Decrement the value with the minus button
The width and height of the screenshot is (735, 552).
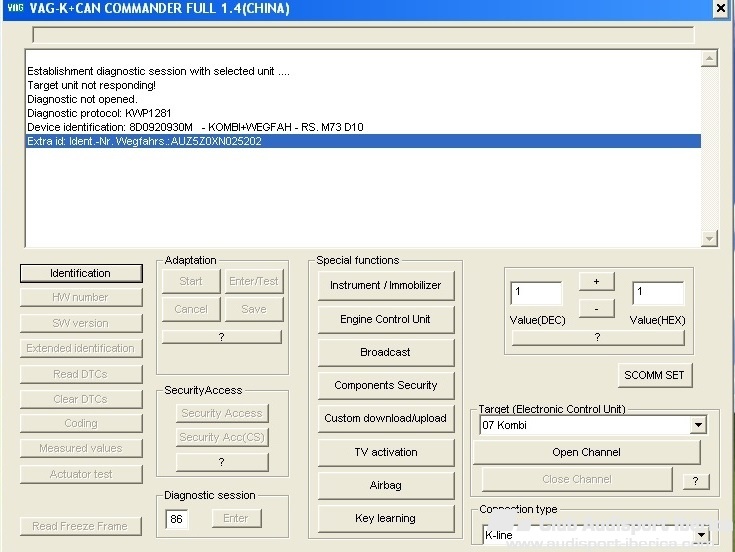pyautogui.click(x=596, y=309)
